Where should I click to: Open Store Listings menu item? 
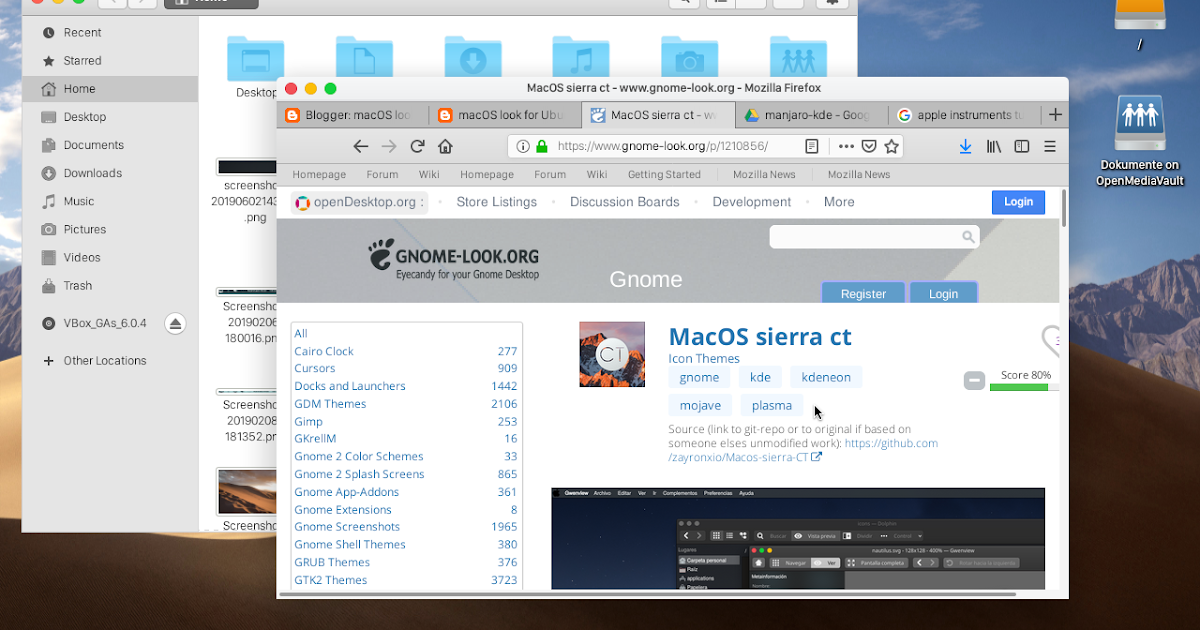click(x=496, y=202)
